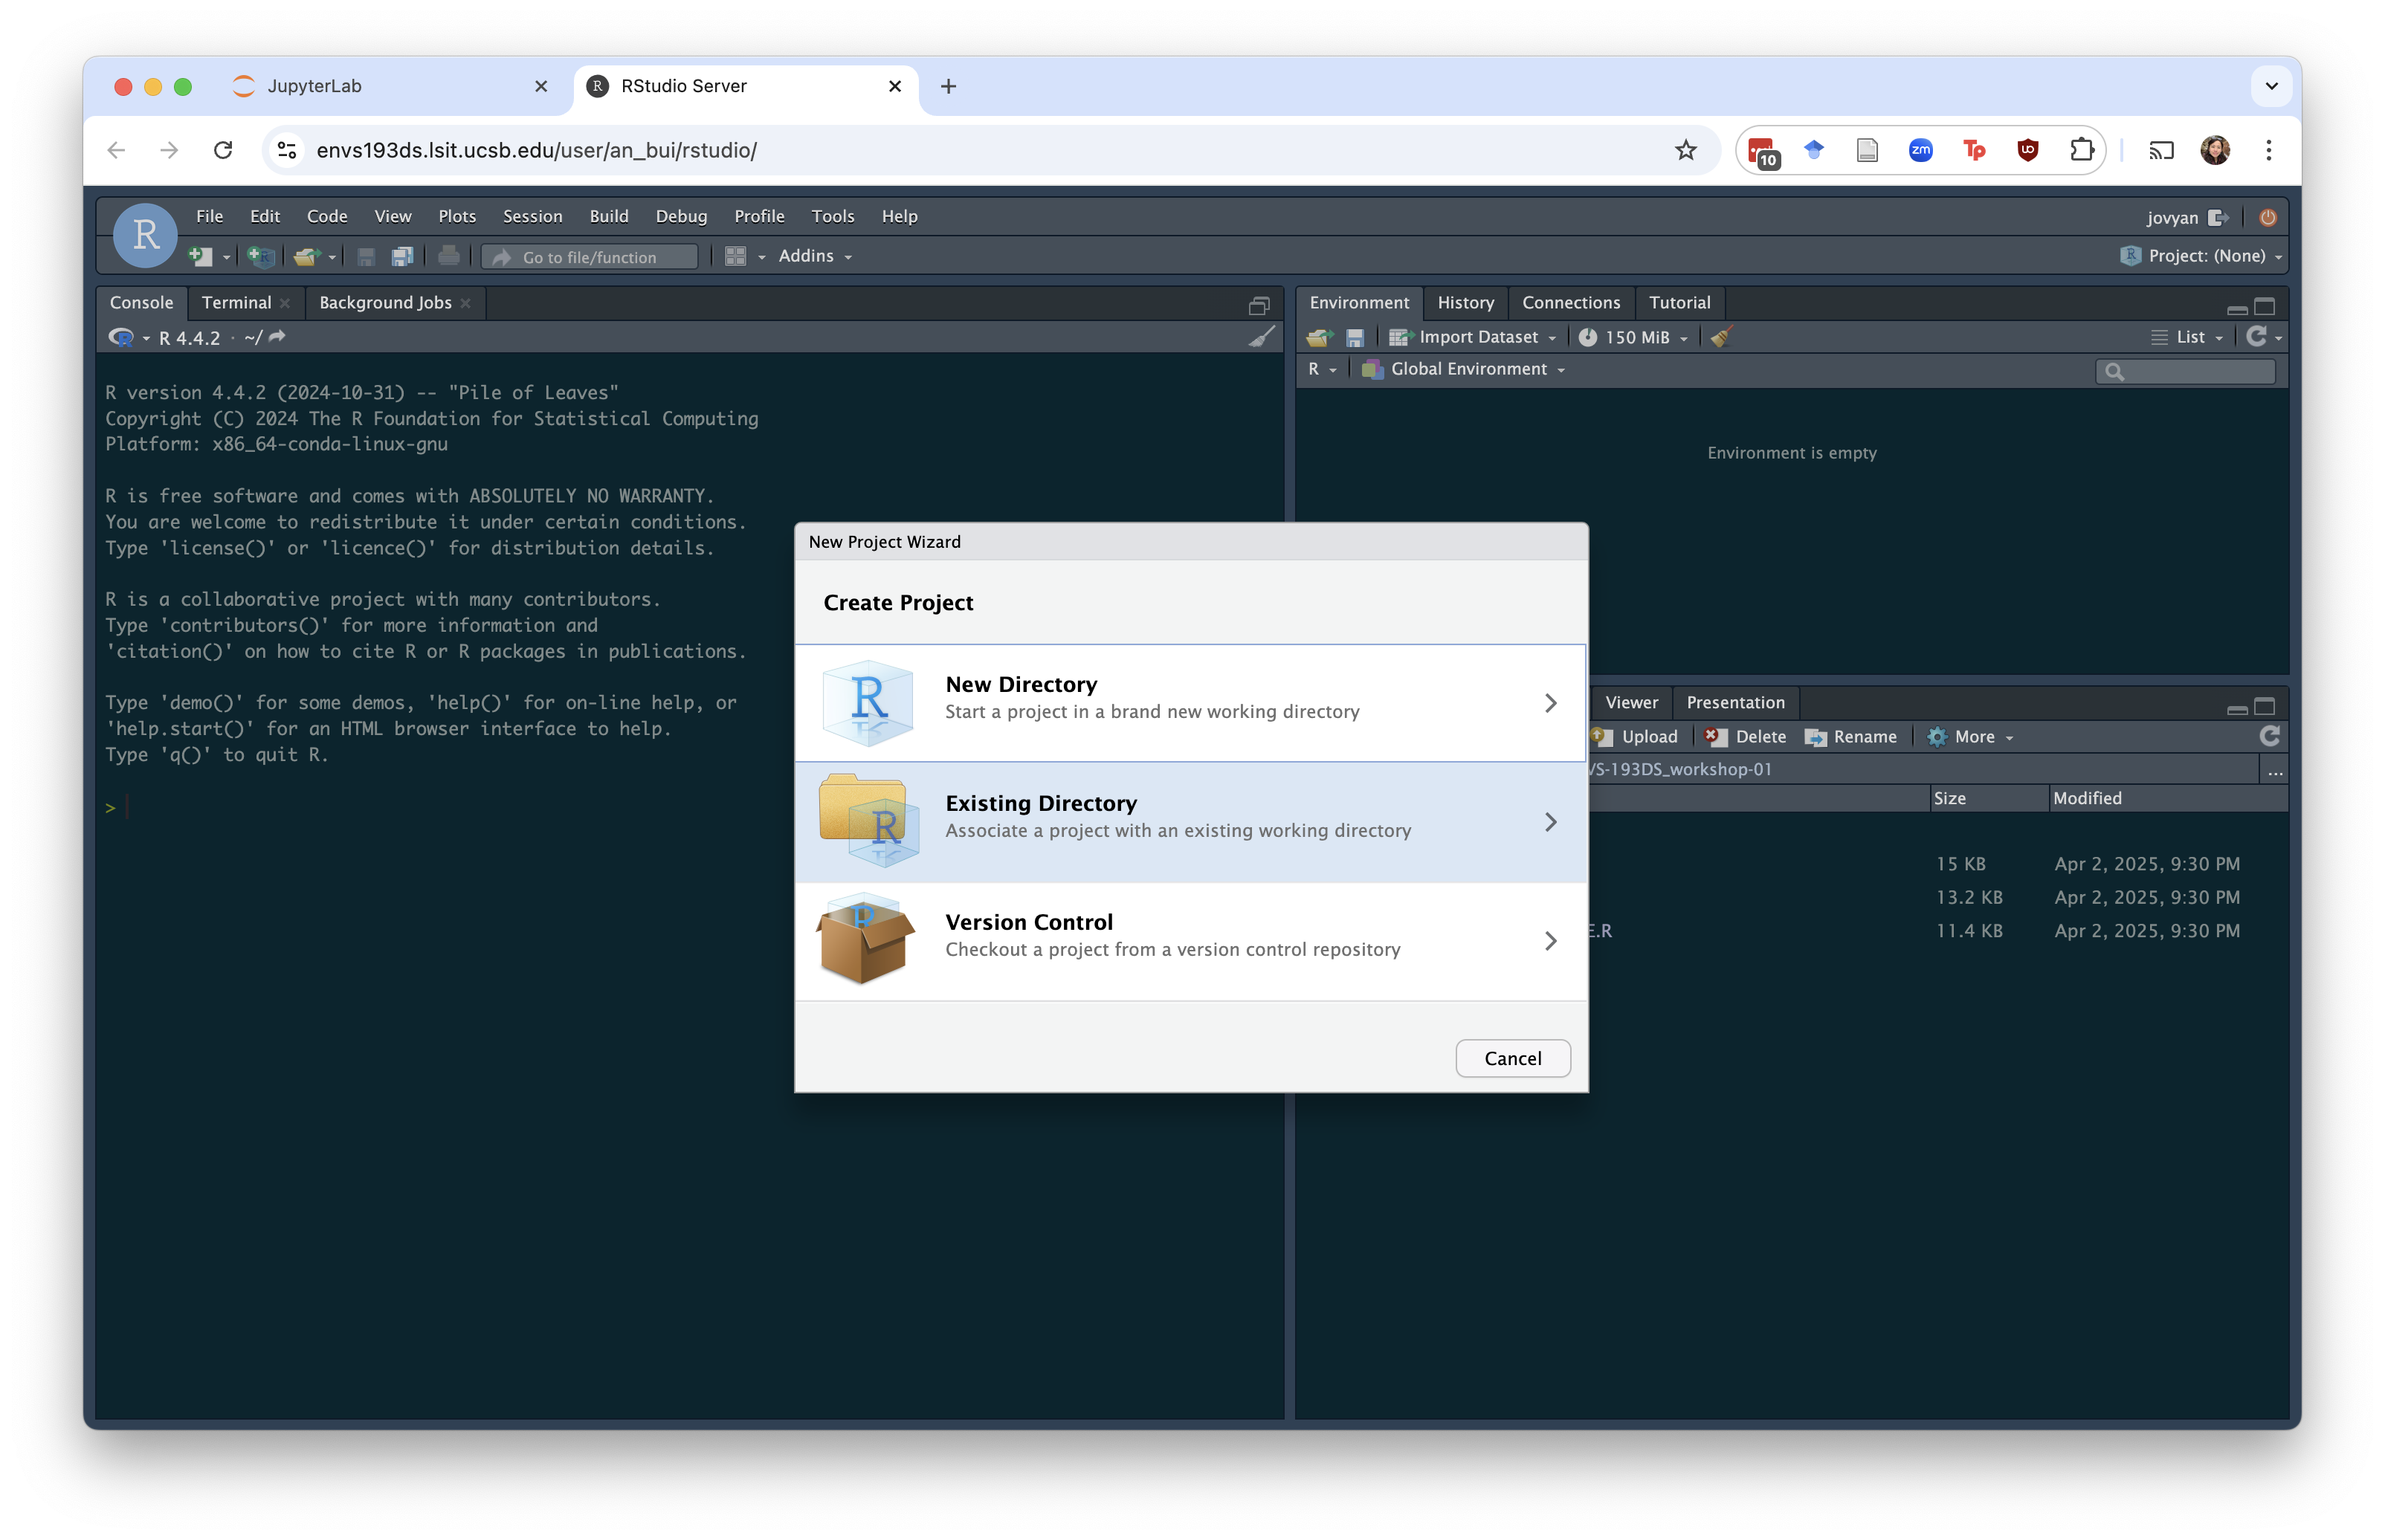Cancel the New Project Wizard
This screenshot has width=2385, height=1540.
(1512, 1058)
